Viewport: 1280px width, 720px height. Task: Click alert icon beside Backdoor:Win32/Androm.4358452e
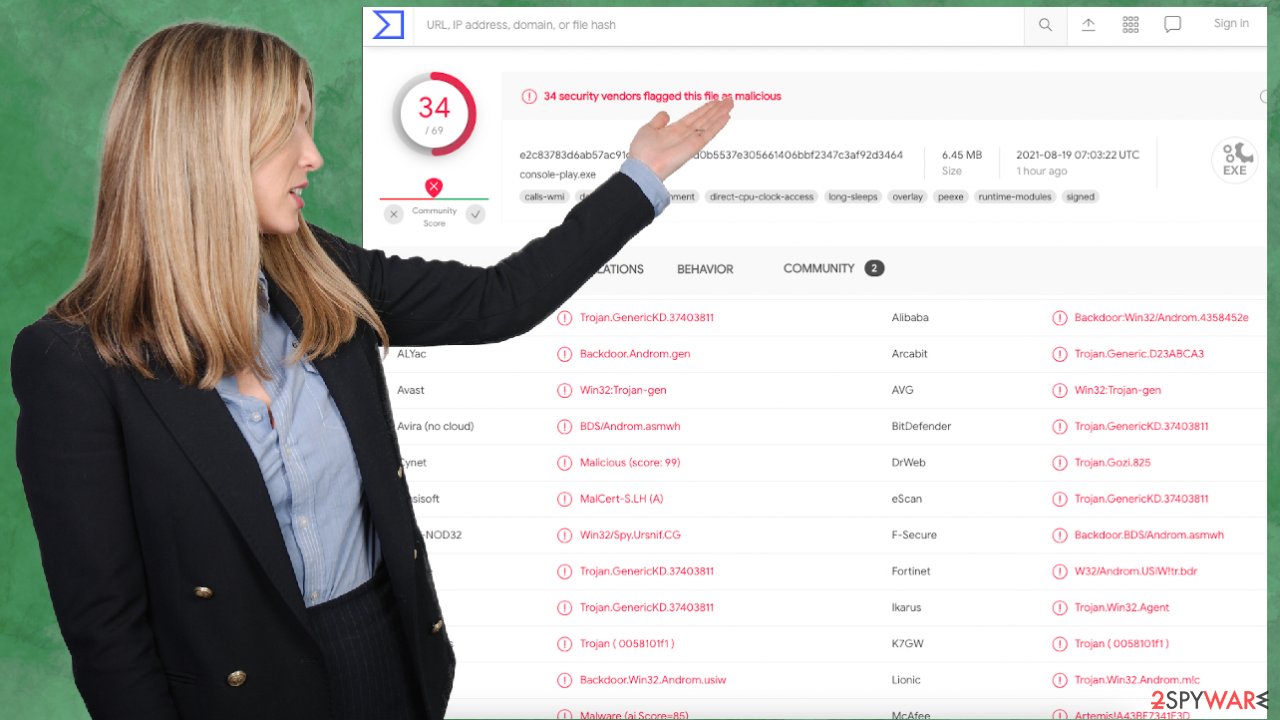tap(1060, 318)
